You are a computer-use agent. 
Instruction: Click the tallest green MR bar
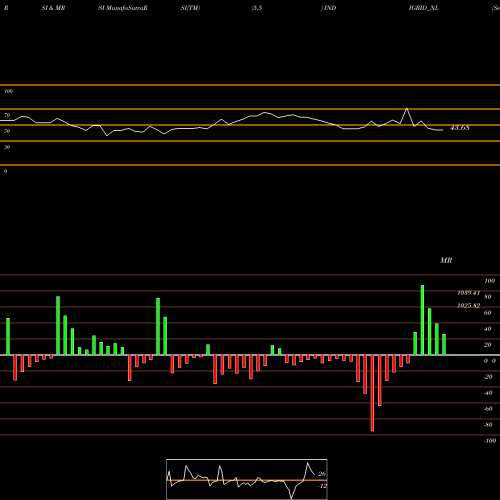tap(422, 320)
